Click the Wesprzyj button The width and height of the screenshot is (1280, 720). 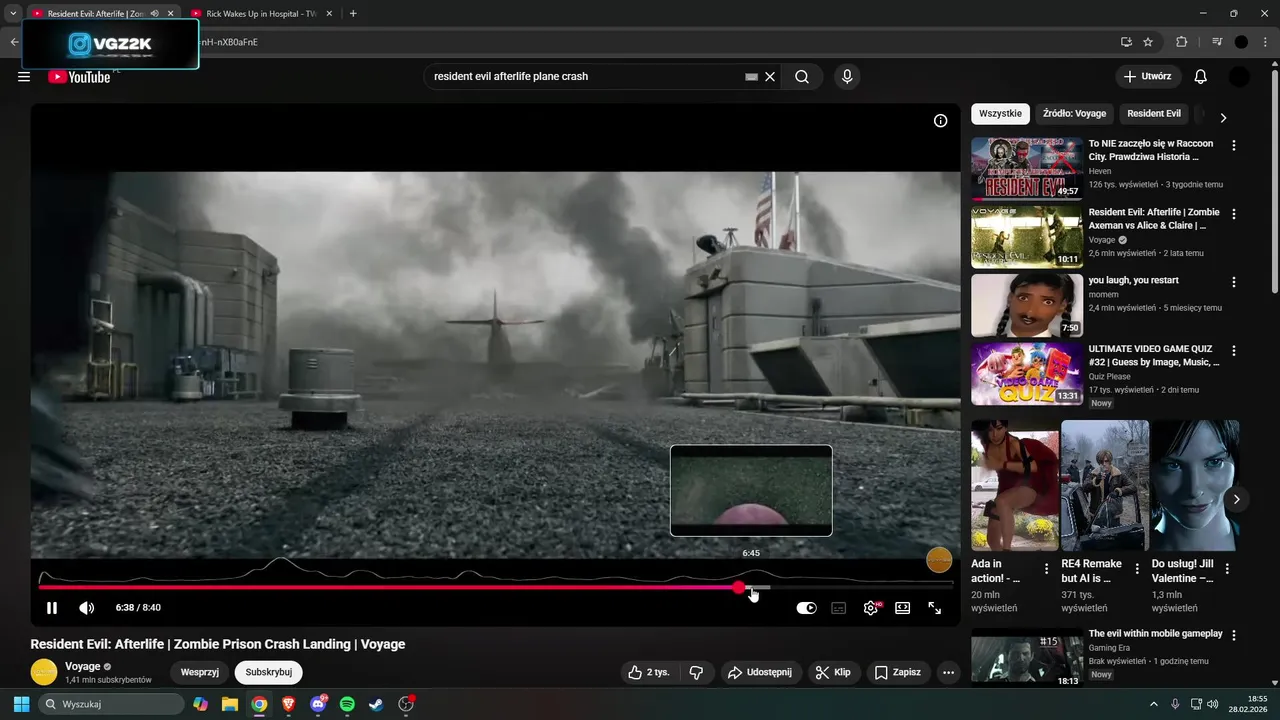pyautogui.click(x=200, y=672)
